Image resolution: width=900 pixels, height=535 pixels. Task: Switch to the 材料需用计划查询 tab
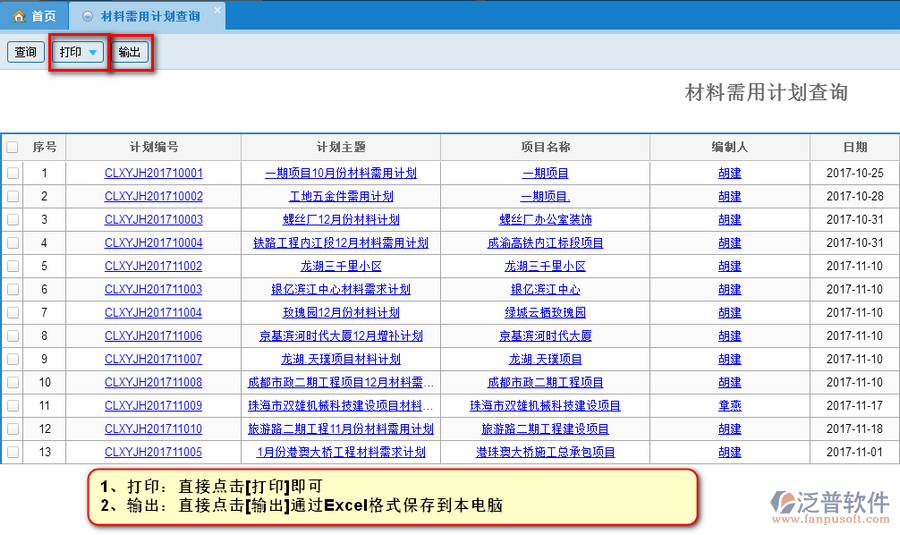click(150, 16)
